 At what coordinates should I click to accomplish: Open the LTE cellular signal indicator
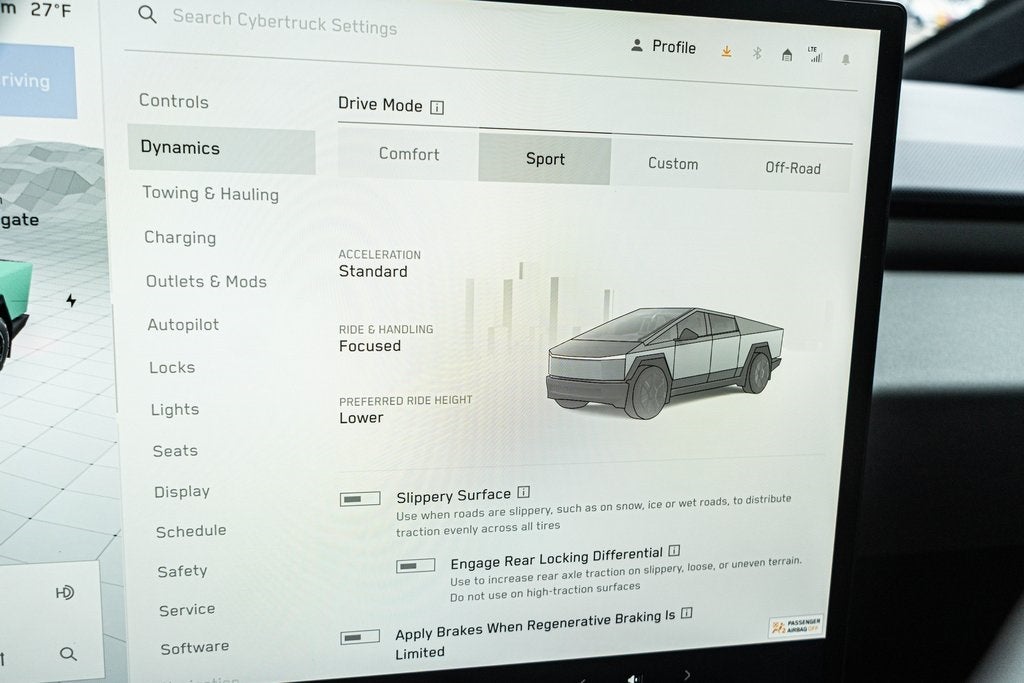pyautogui.click(x=814, y=55)
